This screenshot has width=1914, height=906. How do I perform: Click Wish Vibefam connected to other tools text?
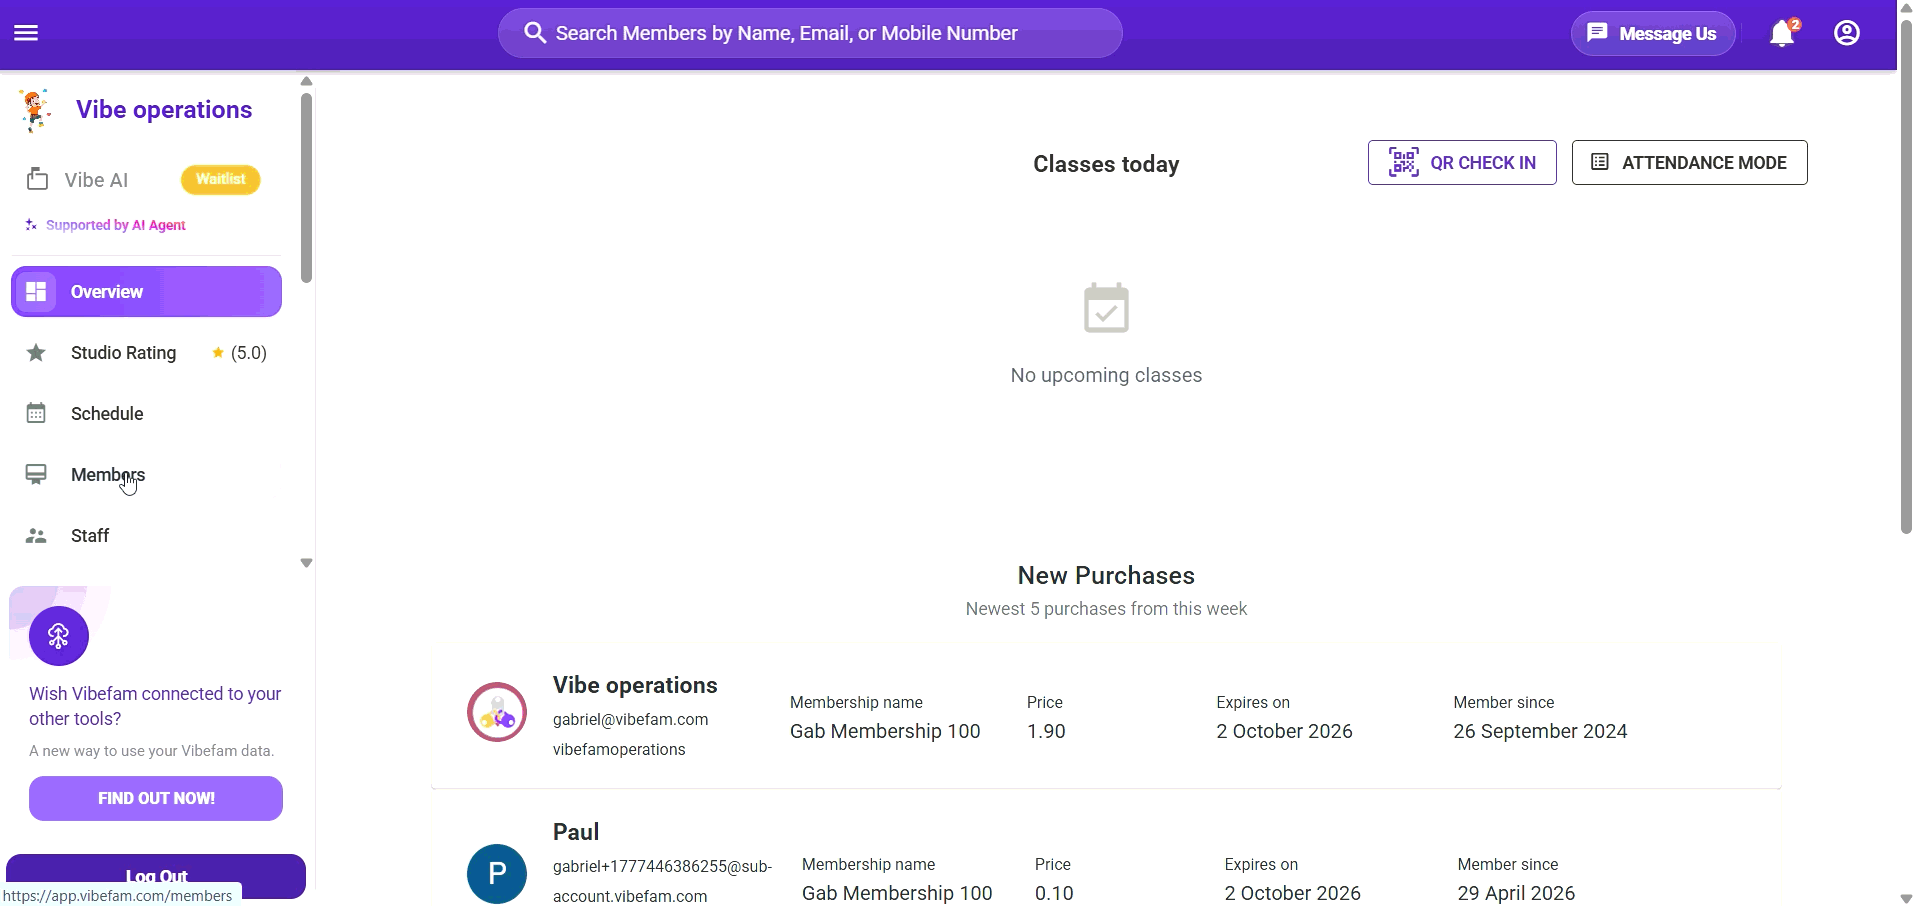(x=155, y=706)
